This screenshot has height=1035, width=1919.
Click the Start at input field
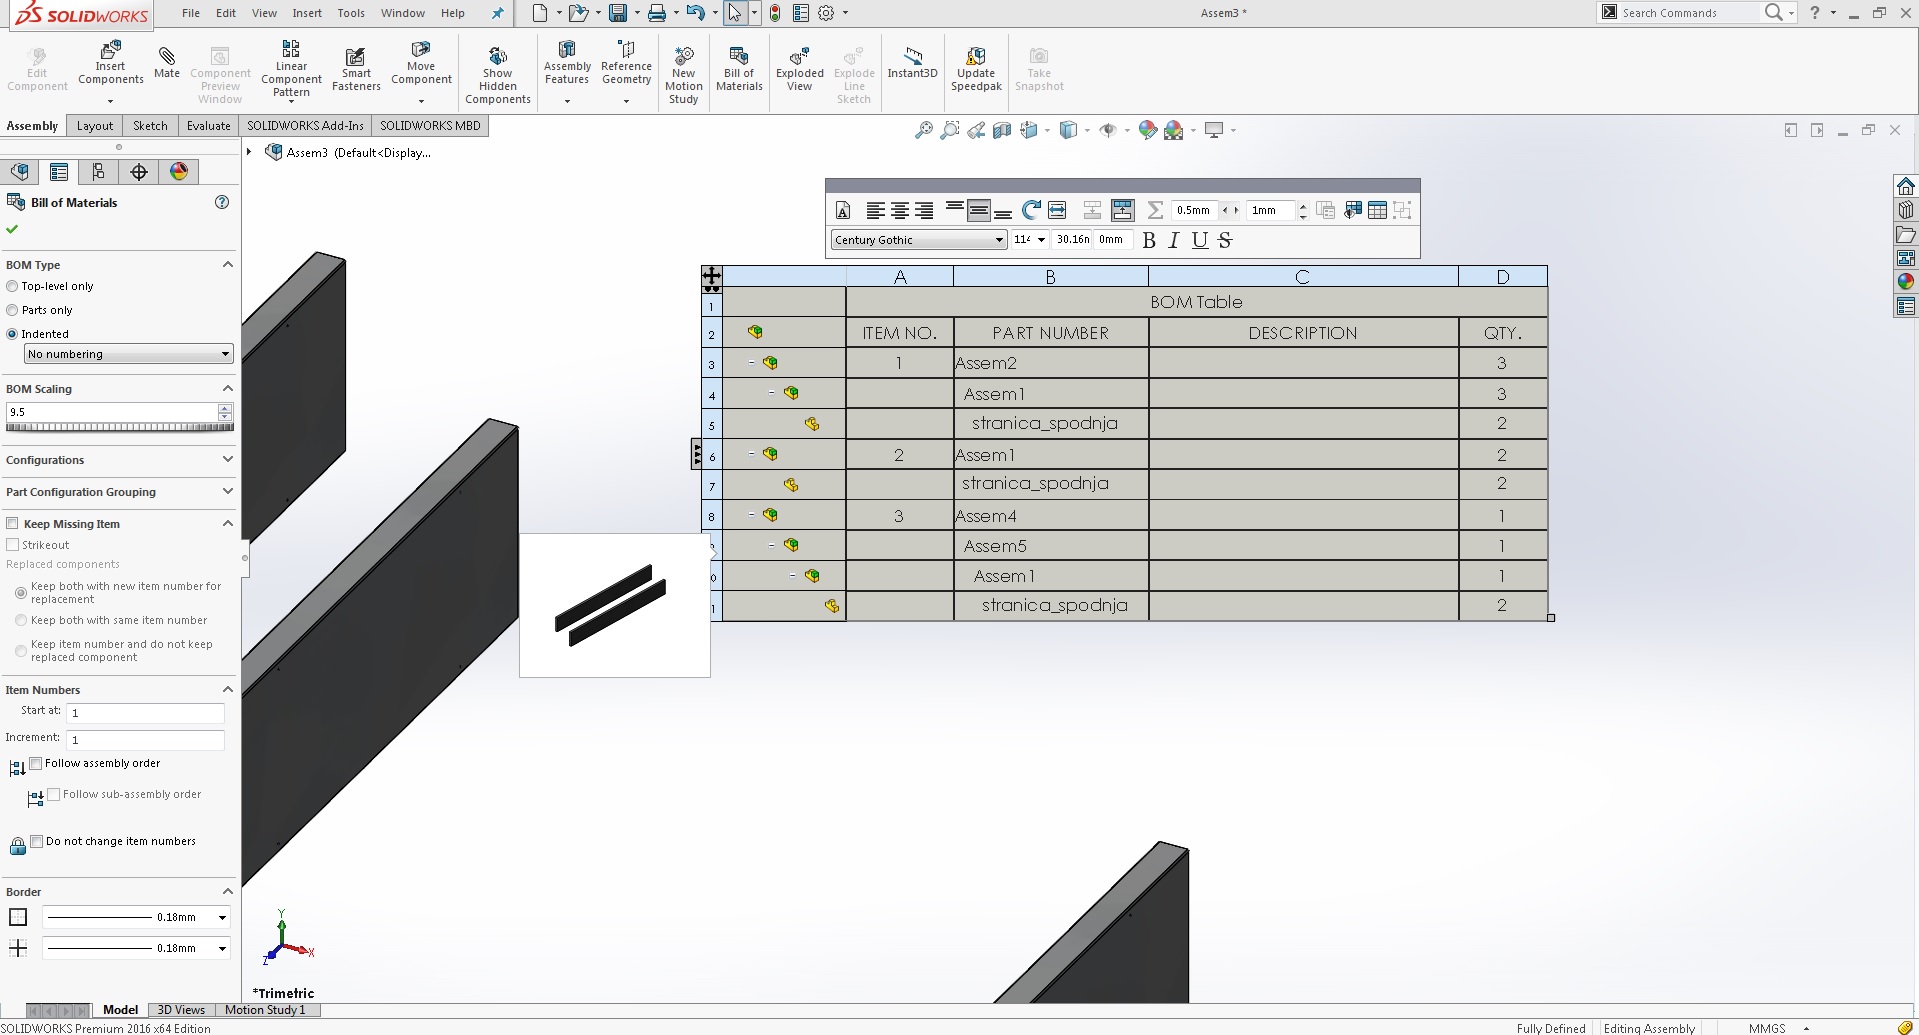point(145,713)
